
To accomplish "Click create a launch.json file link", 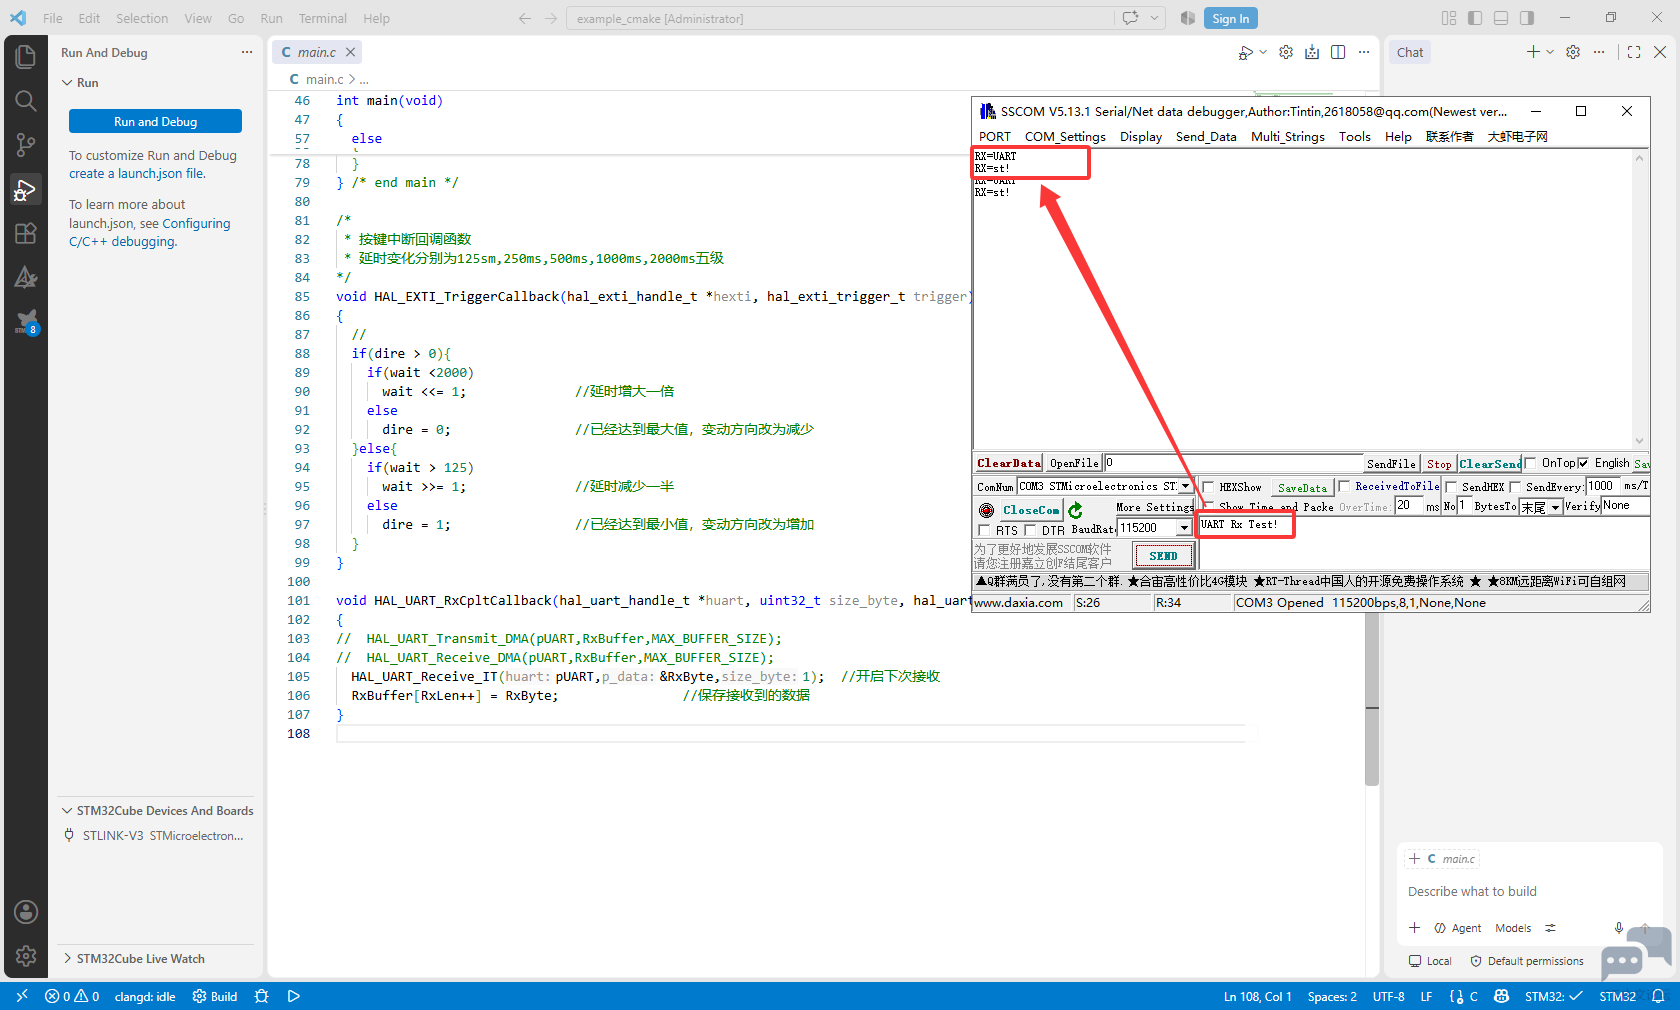I will pos(137,174).
